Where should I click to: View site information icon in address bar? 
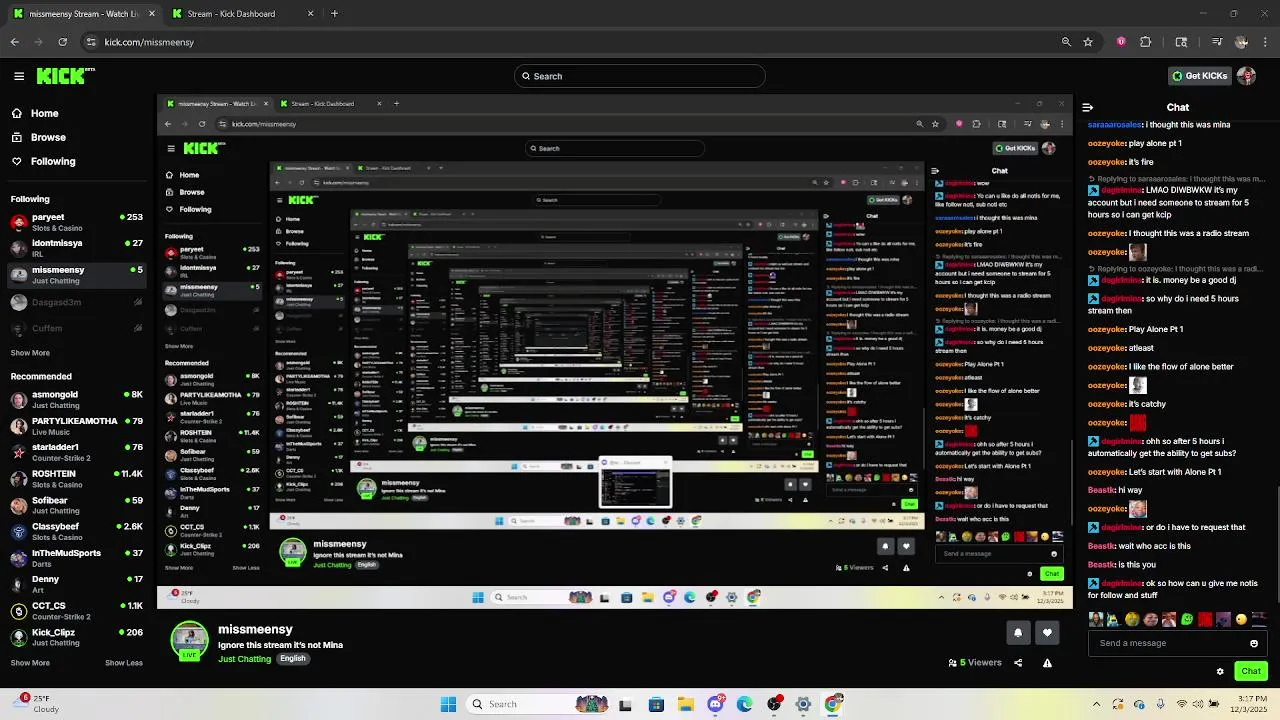(91, 42)
